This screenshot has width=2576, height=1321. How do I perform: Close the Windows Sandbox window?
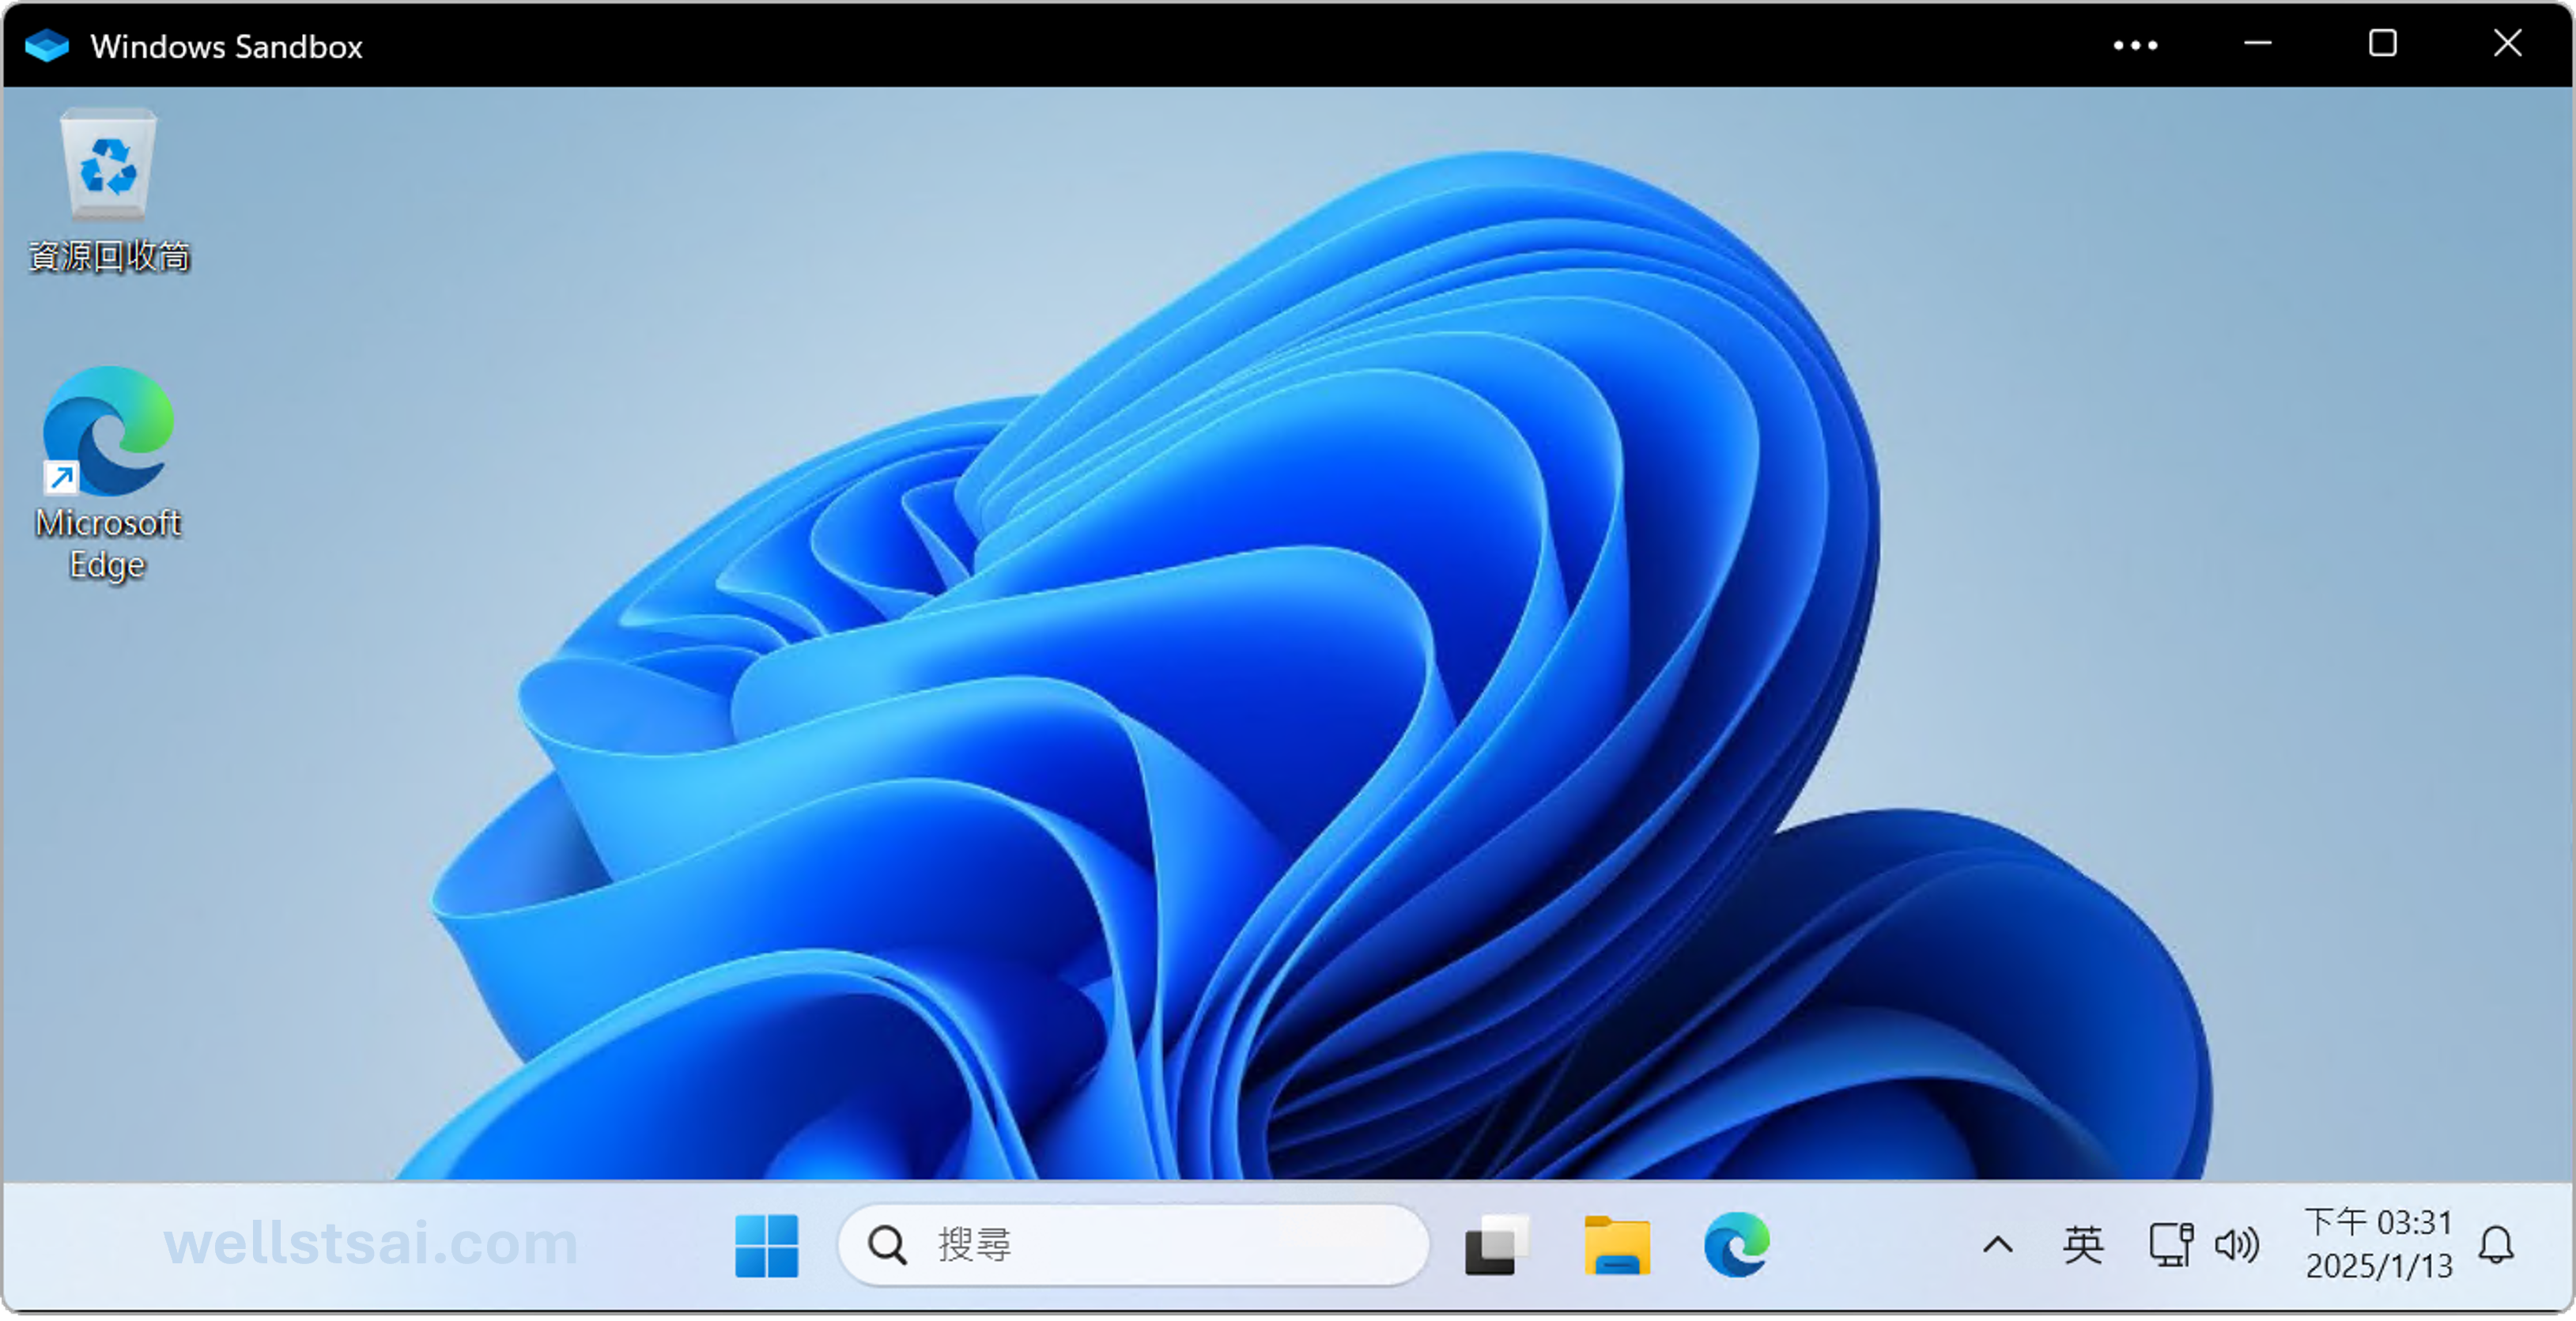click(2508, 44)
